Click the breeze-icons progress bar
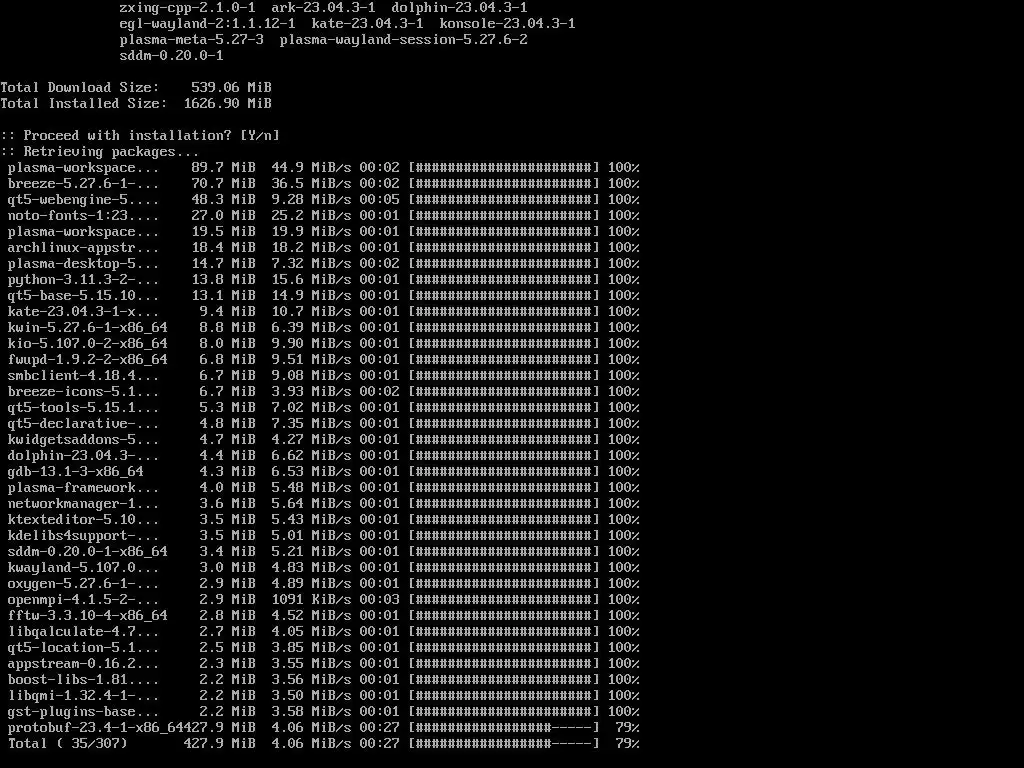This screenshot has height=768, width=1024. click(x=504, y=391)
